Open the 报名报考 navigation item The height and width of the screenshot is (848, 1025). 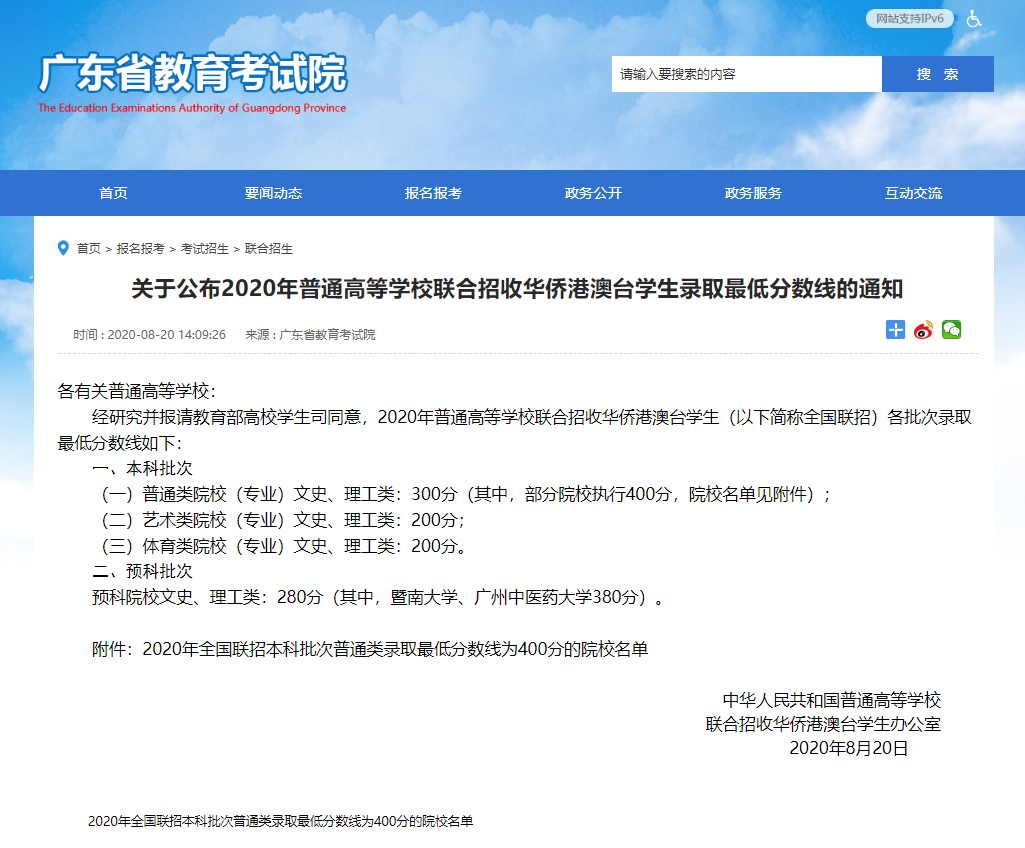(x=433, y=193)
